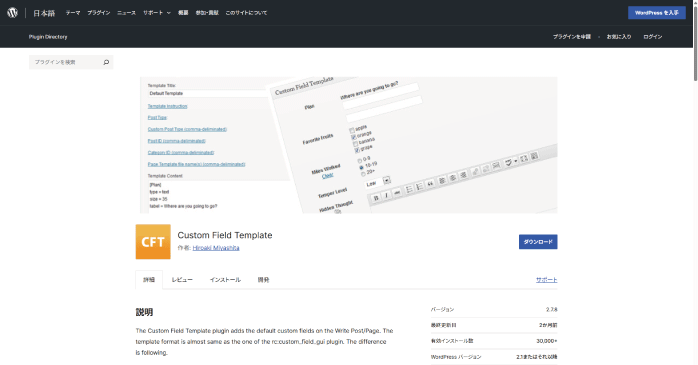Click the WordPress logo icon
Screen dimensions: 698x365
click(12, 13)
